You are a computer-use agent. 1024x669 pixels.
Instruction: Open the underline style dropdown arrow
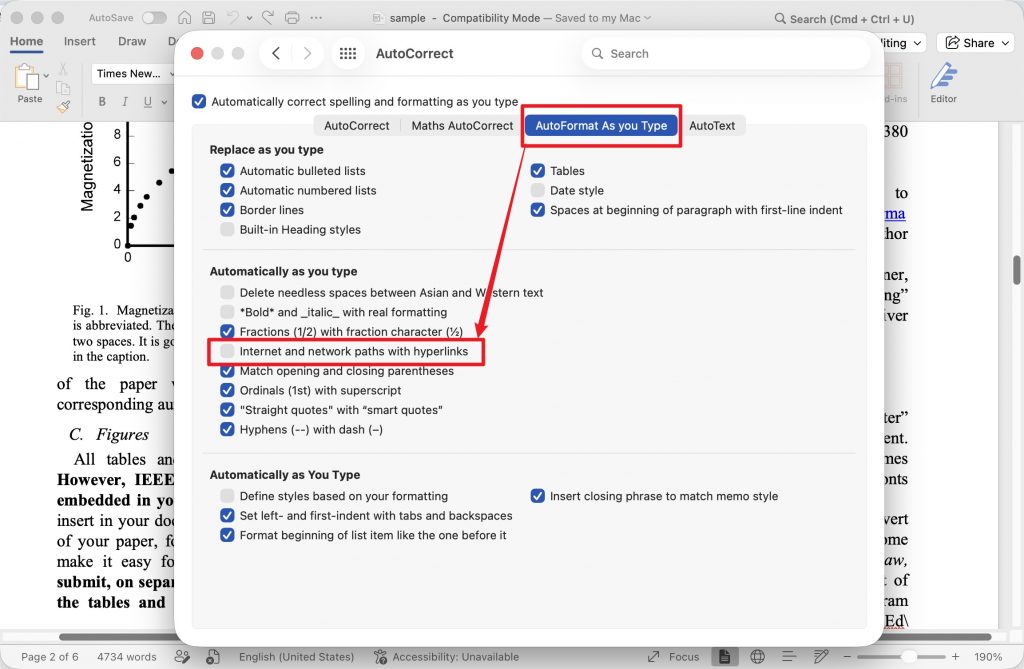(x=164, y=102)
